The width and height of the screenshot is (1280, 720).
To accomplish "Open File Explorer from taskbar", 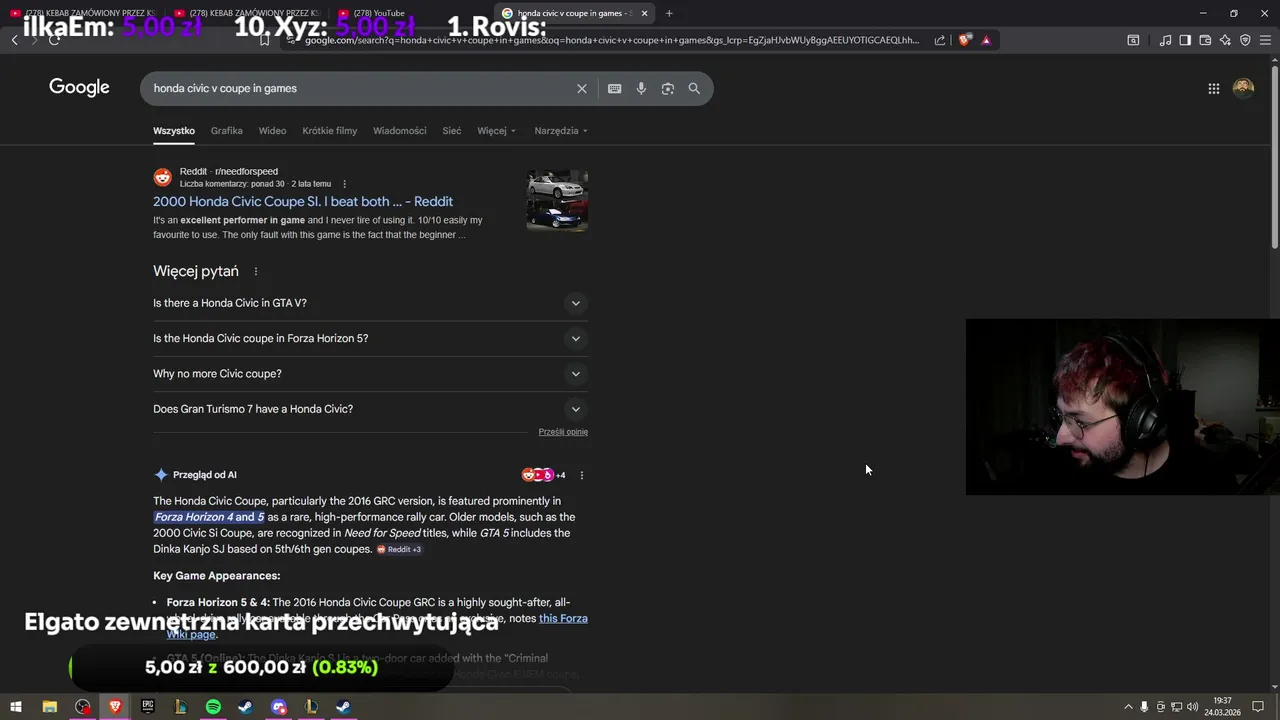I will 49,707.
